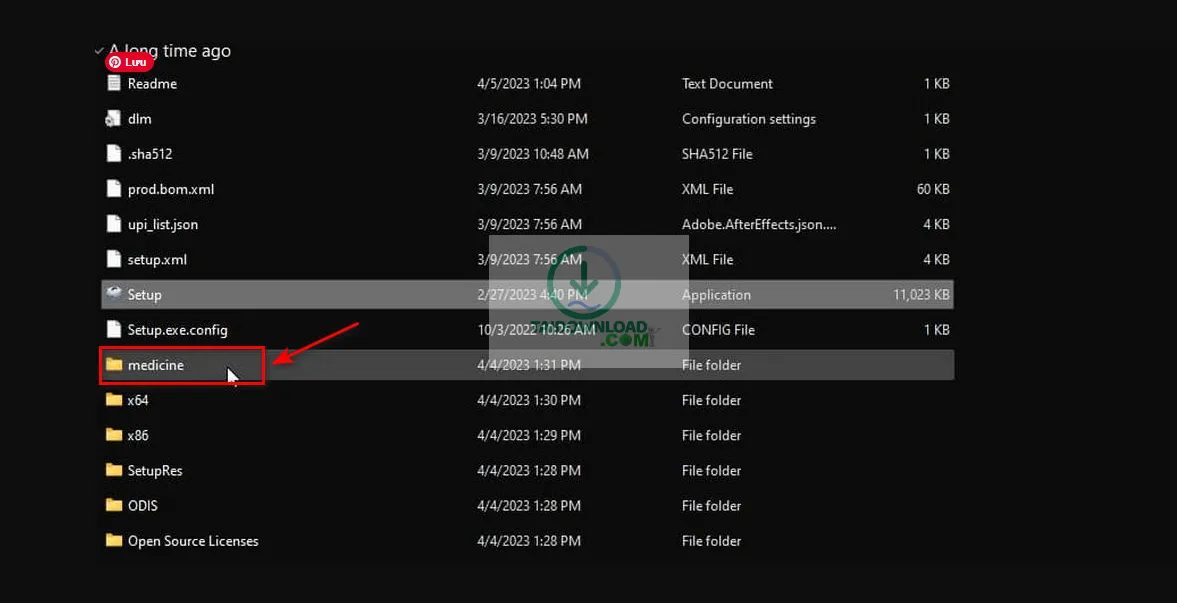Select the Open Source Licenses folder name
Image resolution: width=1177 pixels, height=603 pixels.
(x=193, y=541)
